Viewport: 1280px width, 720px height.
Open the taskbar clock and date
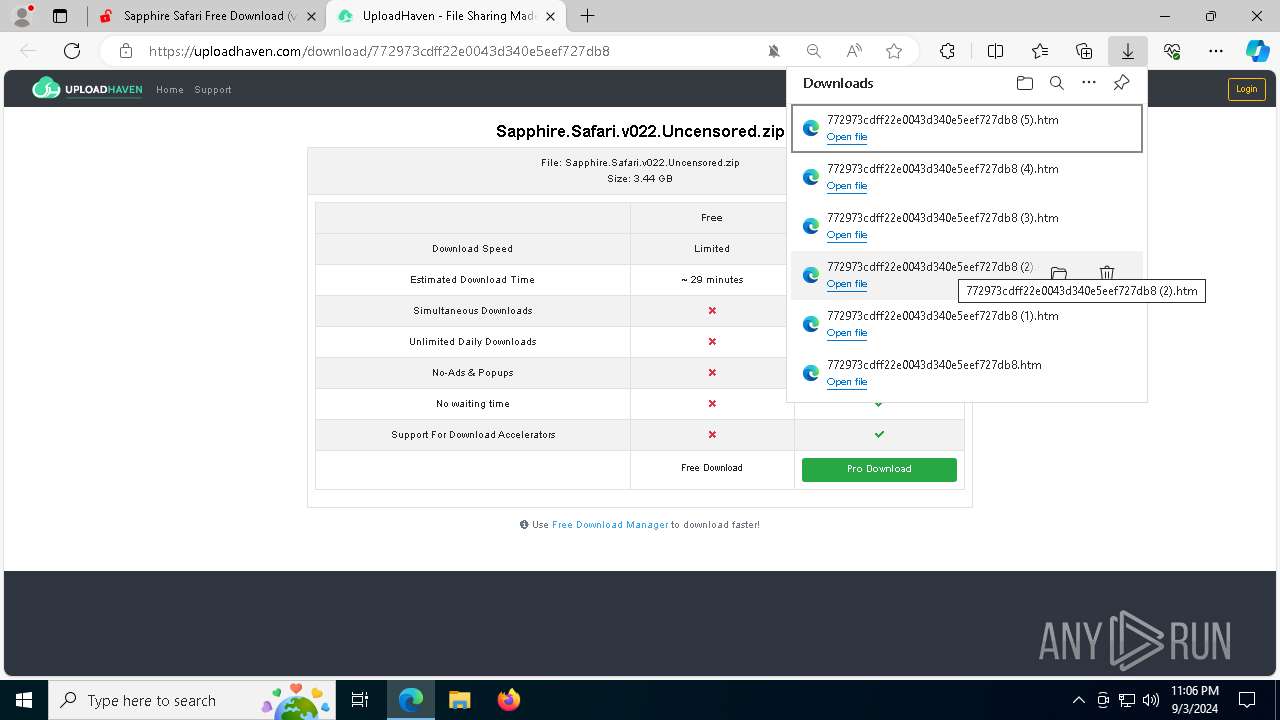coord(1195,700)
